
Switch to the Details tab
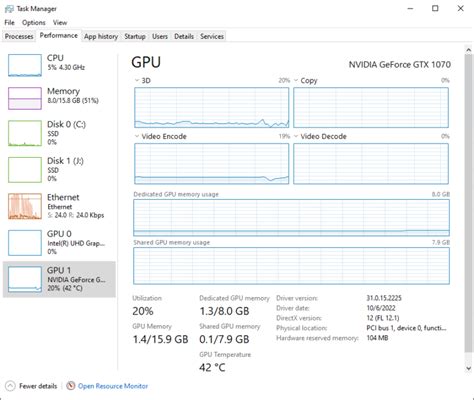click(x=184, y=36)
